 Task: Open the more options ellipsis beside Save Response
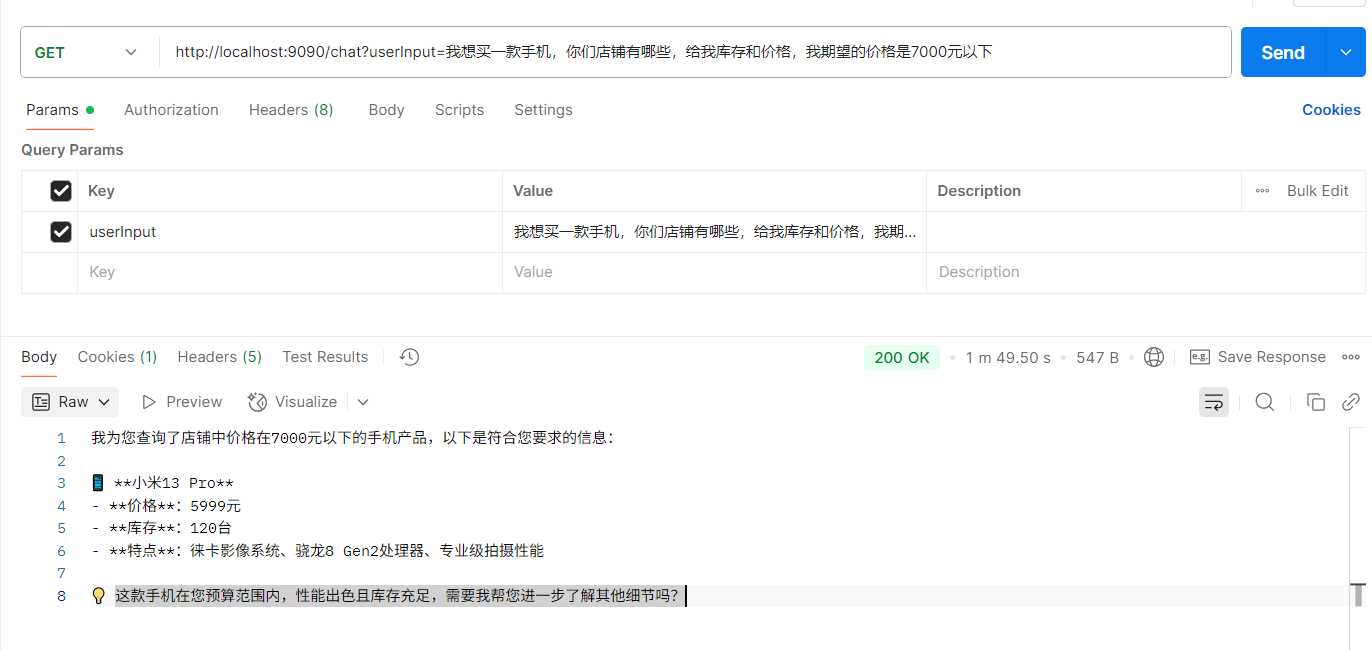click(1351, 356)
